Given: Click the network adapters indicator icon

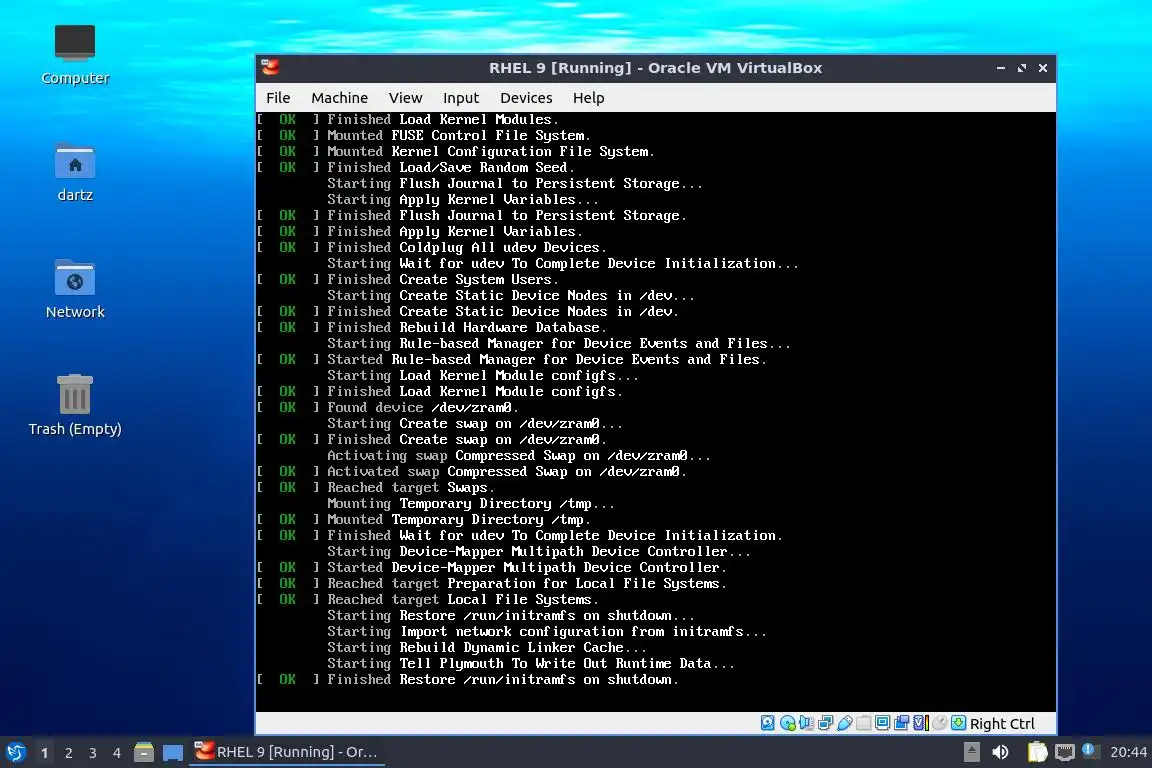Looking at the screenshot, I should click(826, 723).
